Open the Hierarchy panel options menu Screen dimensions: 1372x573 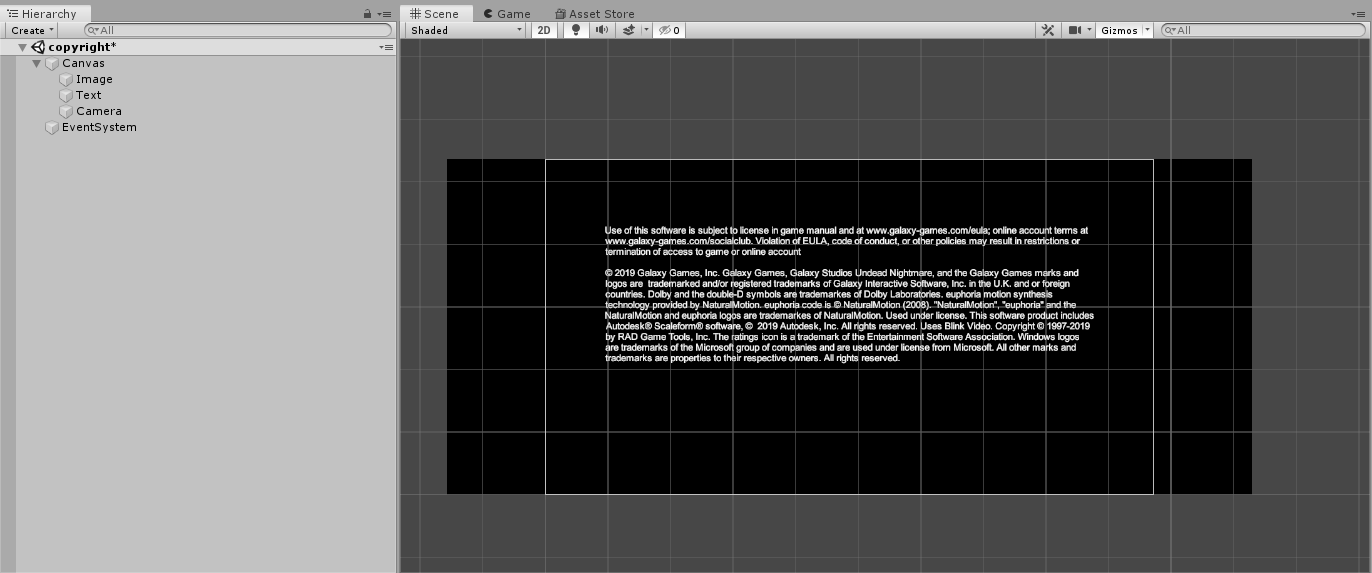click(385, 14)
